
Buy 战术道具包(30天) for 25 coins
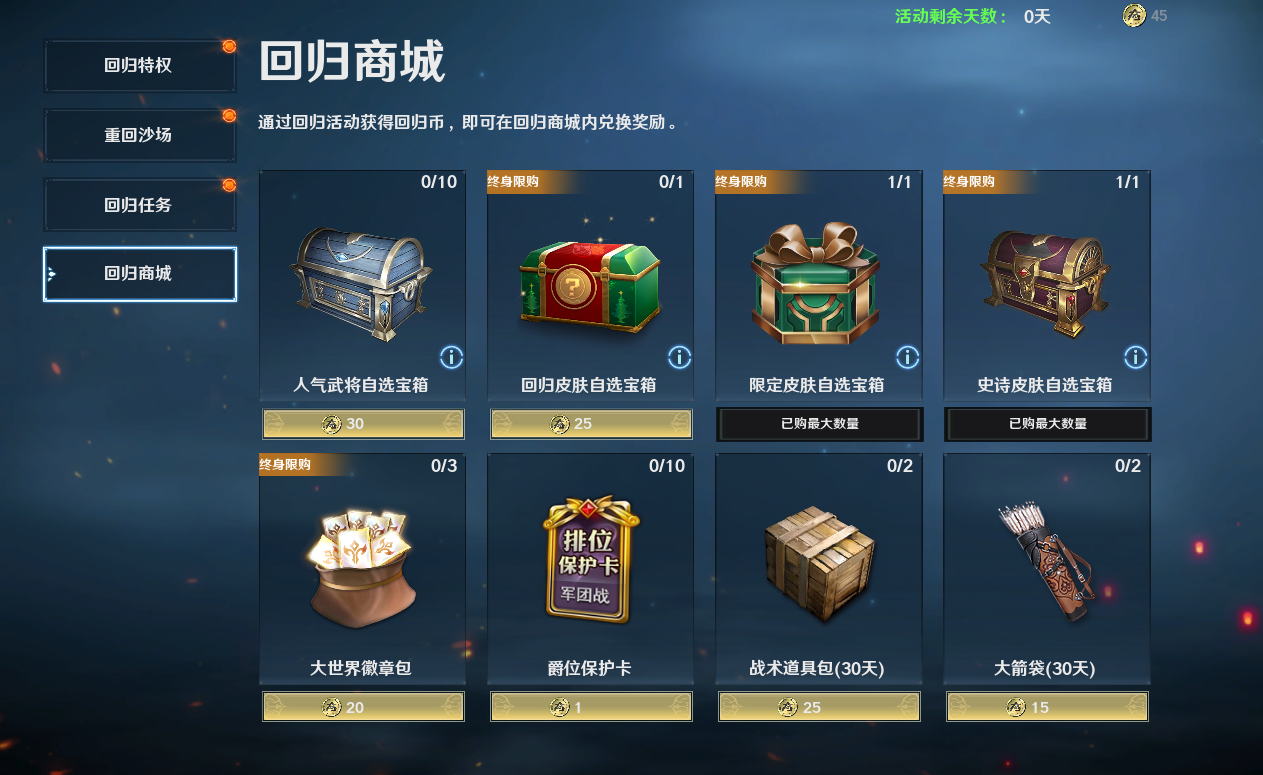[x=819, y=707]
